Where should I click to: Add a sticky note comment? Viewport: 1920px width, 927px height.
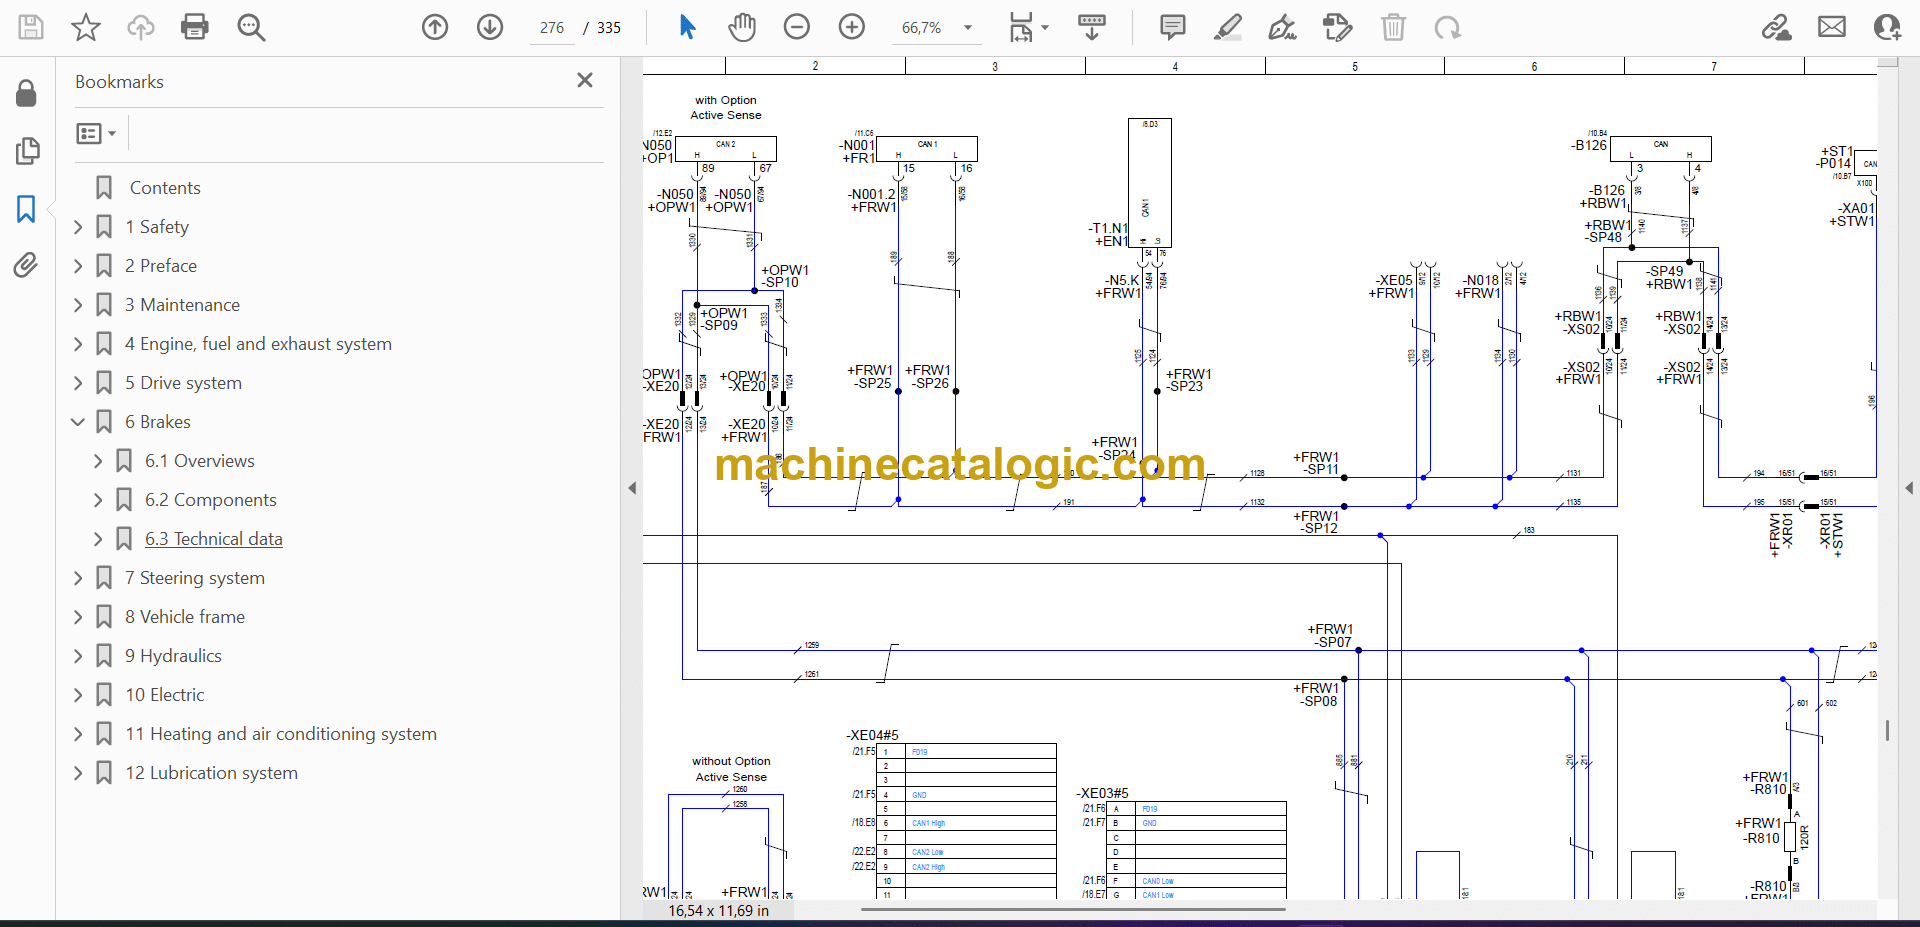(1172, 27)
